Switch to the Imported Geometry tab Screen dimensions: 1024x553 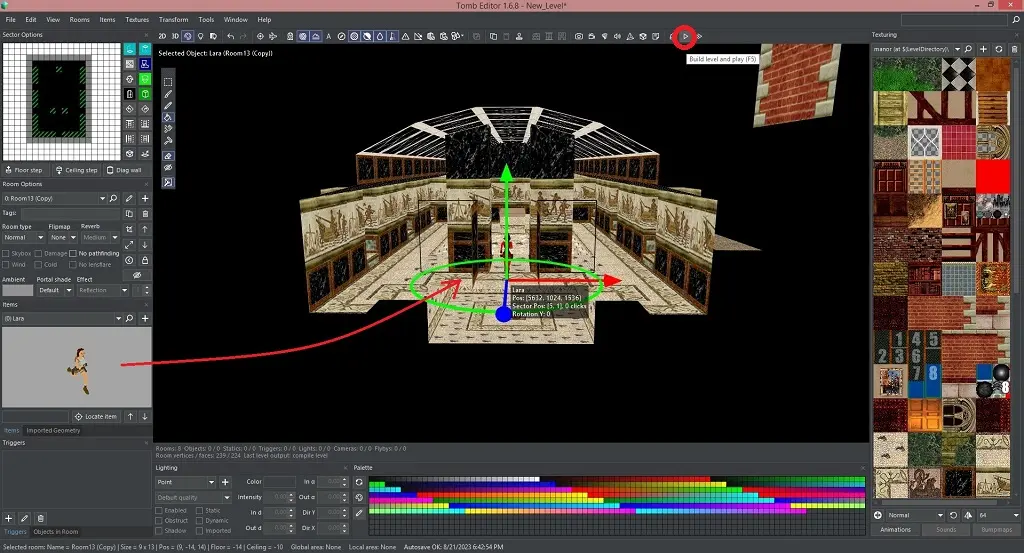point(53,430)
